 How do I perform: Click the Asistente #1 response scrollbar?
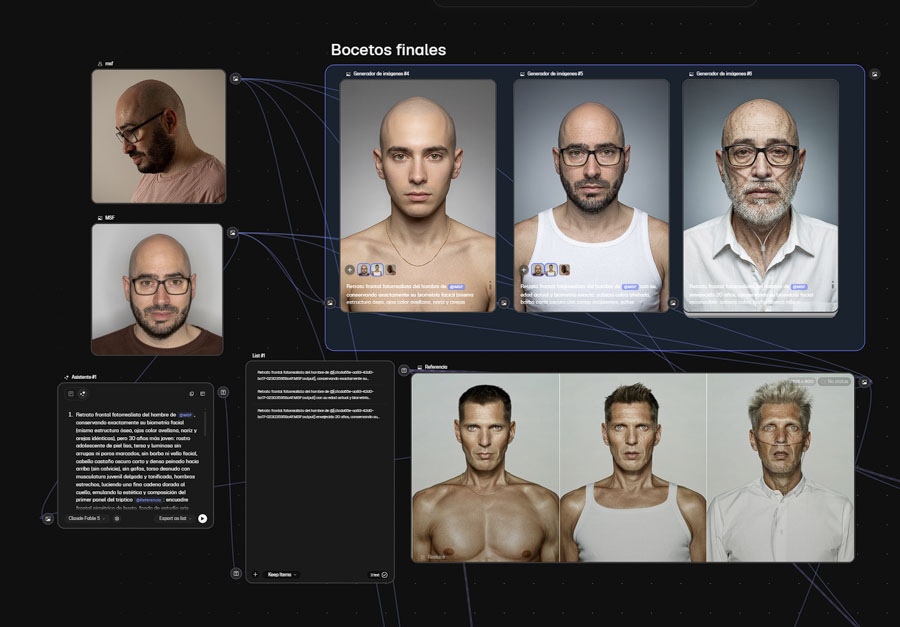[205, 424]
